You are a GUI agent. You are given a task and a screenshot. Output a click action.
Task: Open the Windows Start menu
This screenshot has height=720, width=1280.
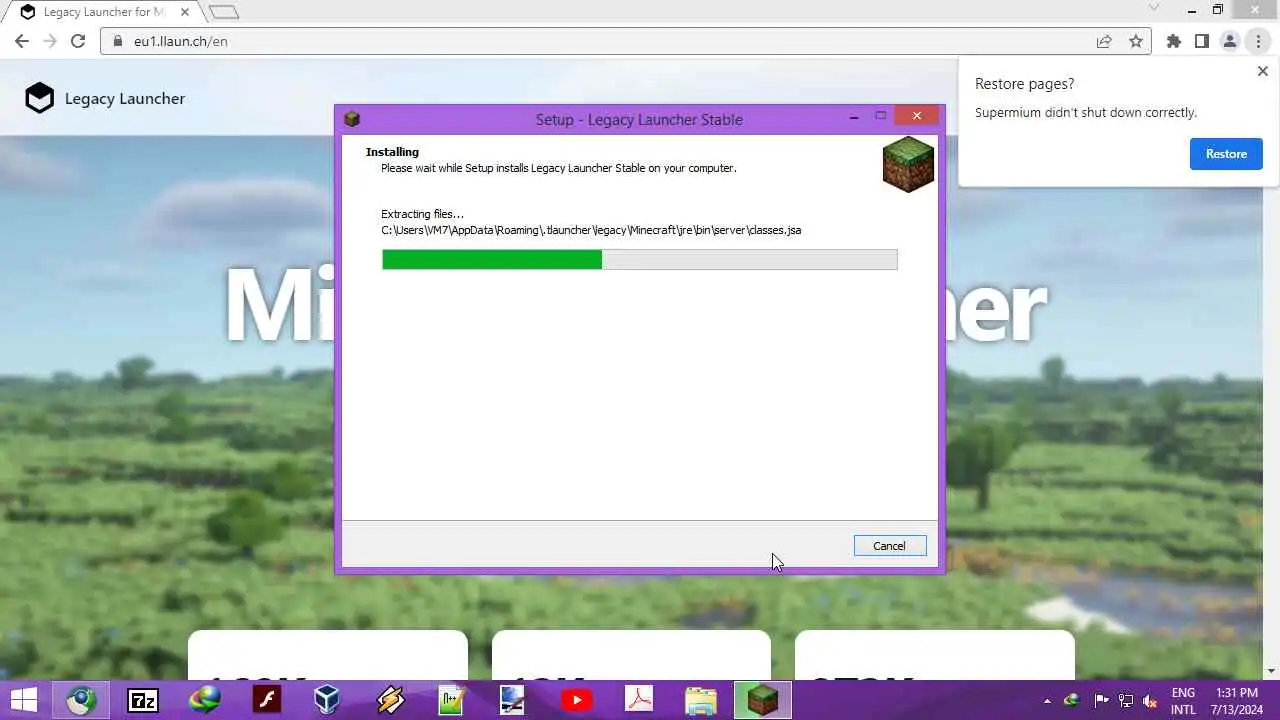(x=23, y=700)
